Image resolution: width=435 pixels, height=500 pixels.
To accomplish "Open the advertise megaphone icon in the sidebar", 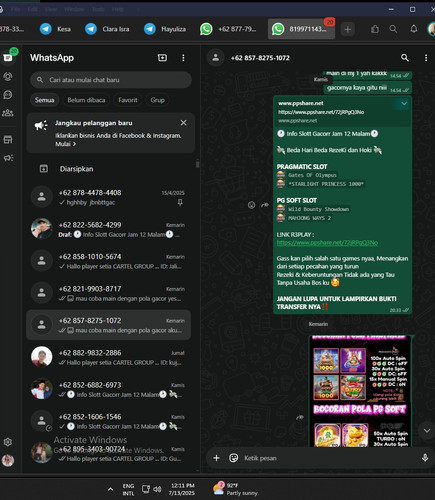I will point(8,158).
